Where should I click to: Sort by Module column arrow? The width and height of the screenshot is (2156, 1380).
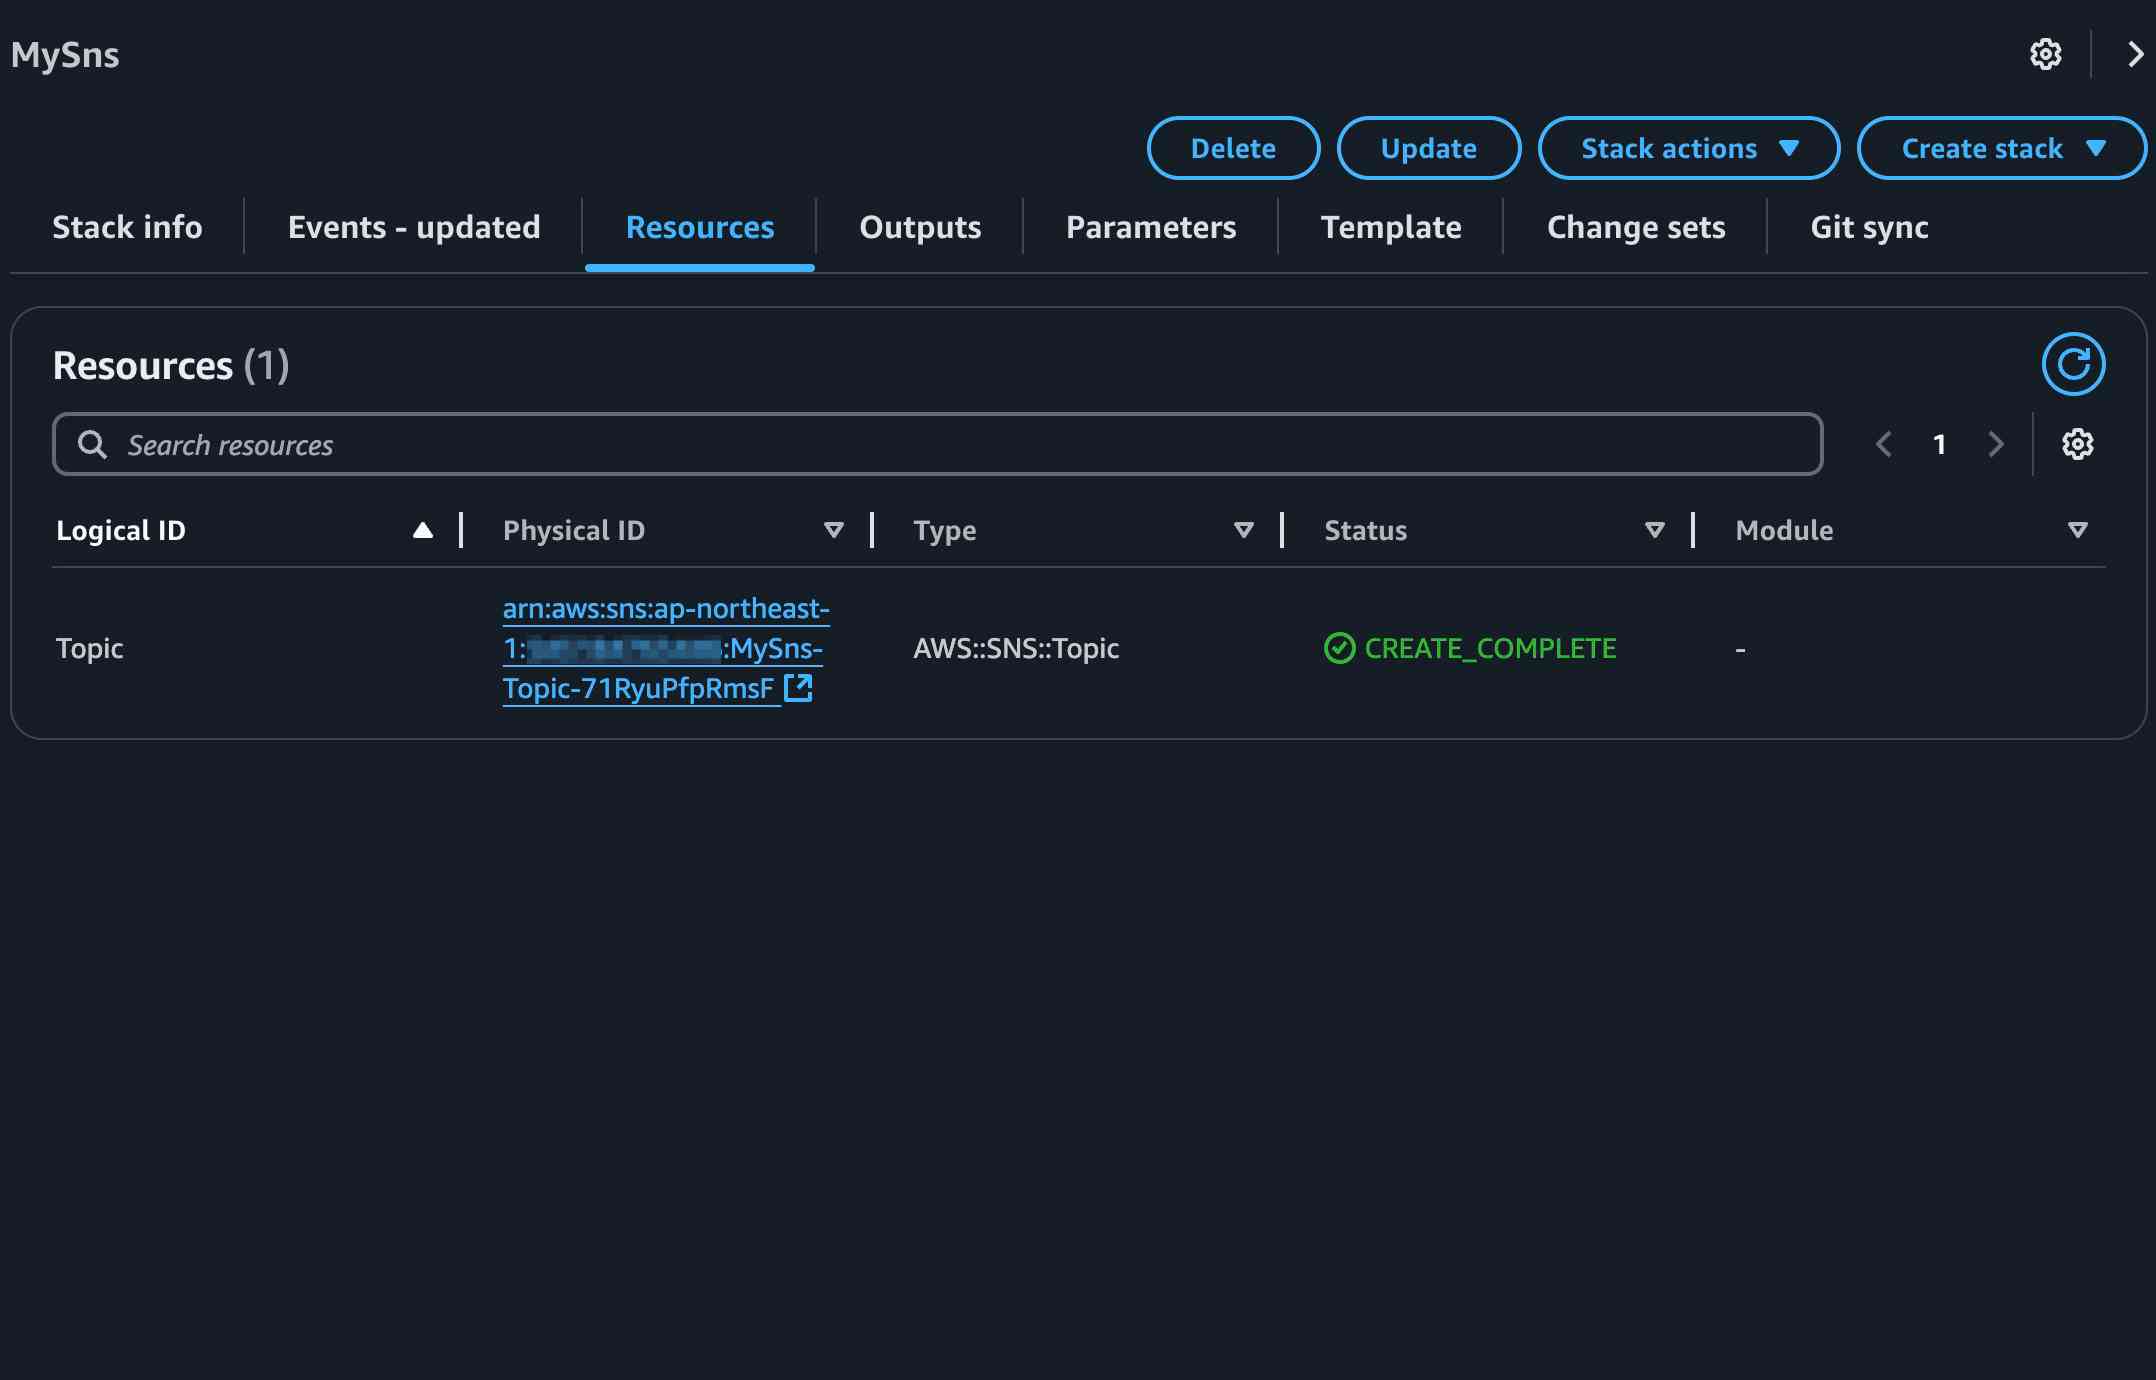tap(2077, 530)
